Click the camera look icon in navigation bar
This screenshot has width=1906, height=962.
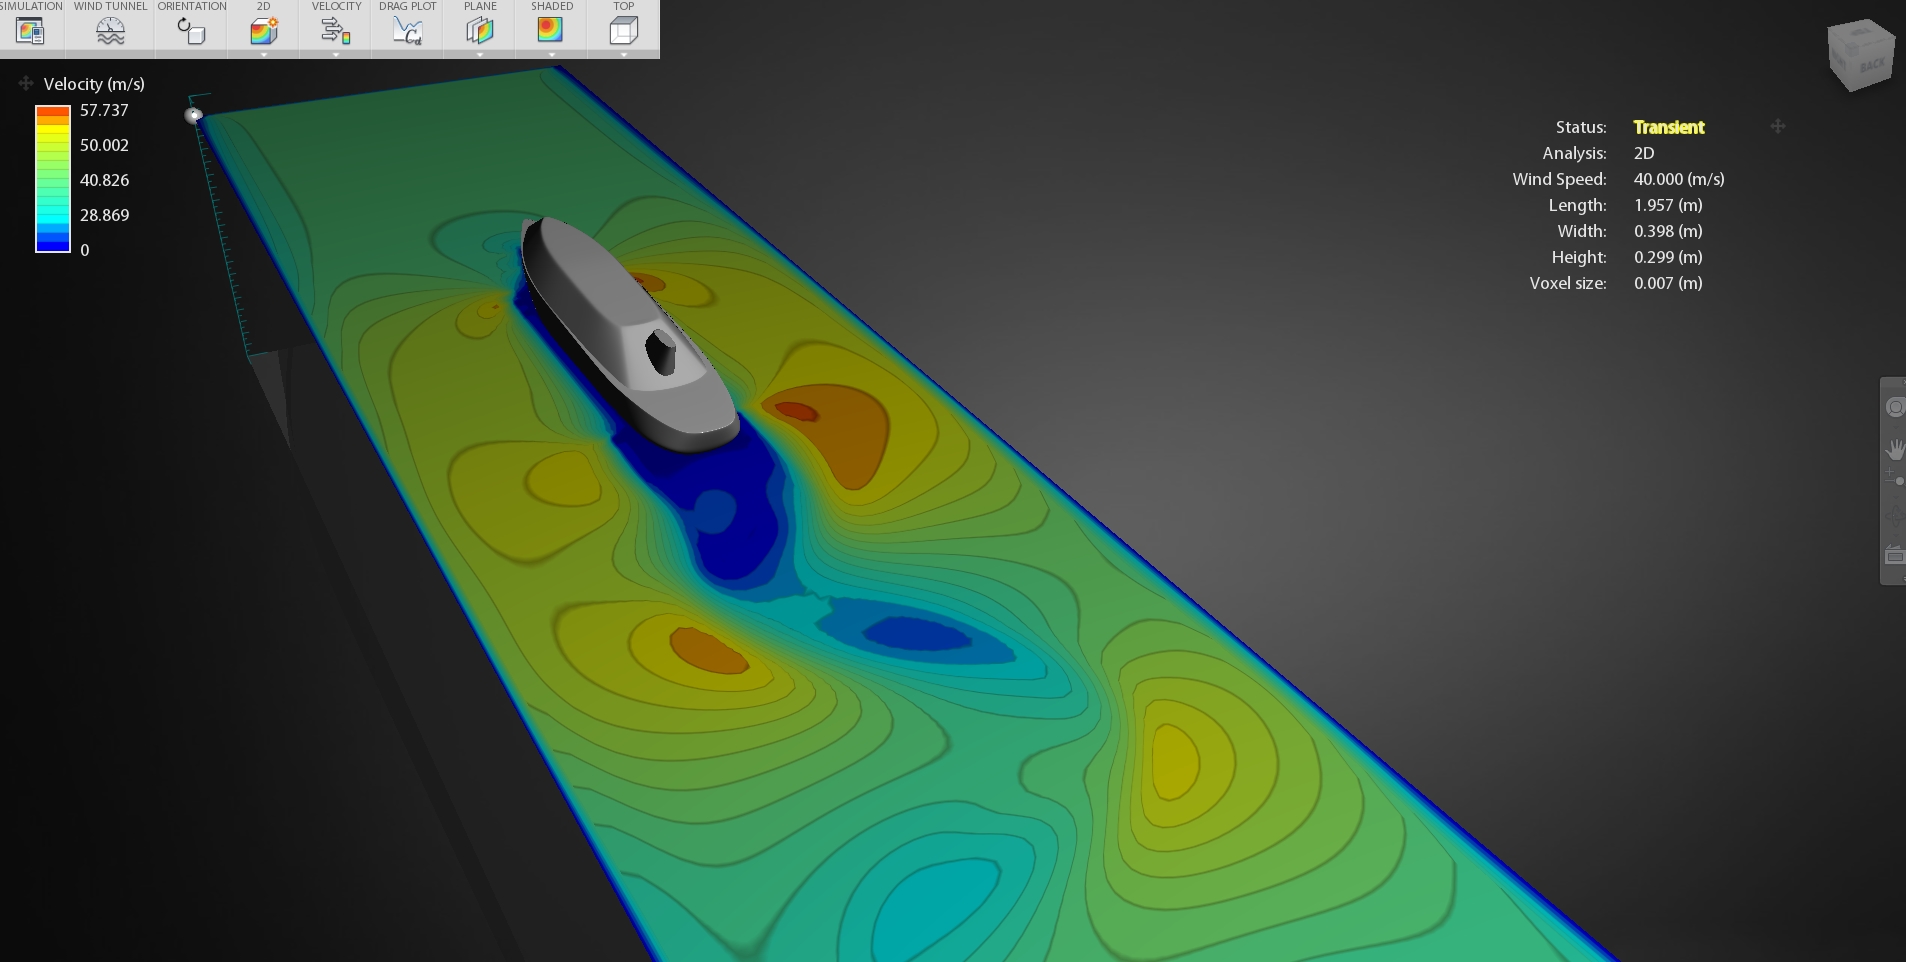point(1894,555)
